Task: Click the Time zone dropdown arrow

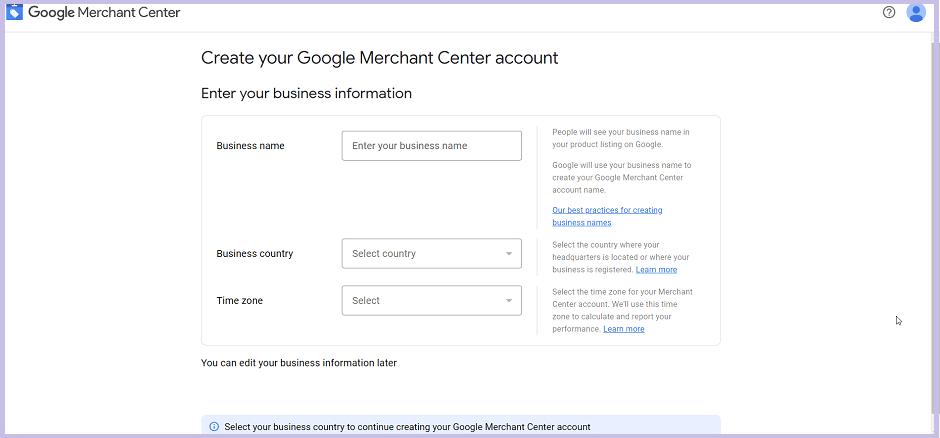Action: coord(509,301)
